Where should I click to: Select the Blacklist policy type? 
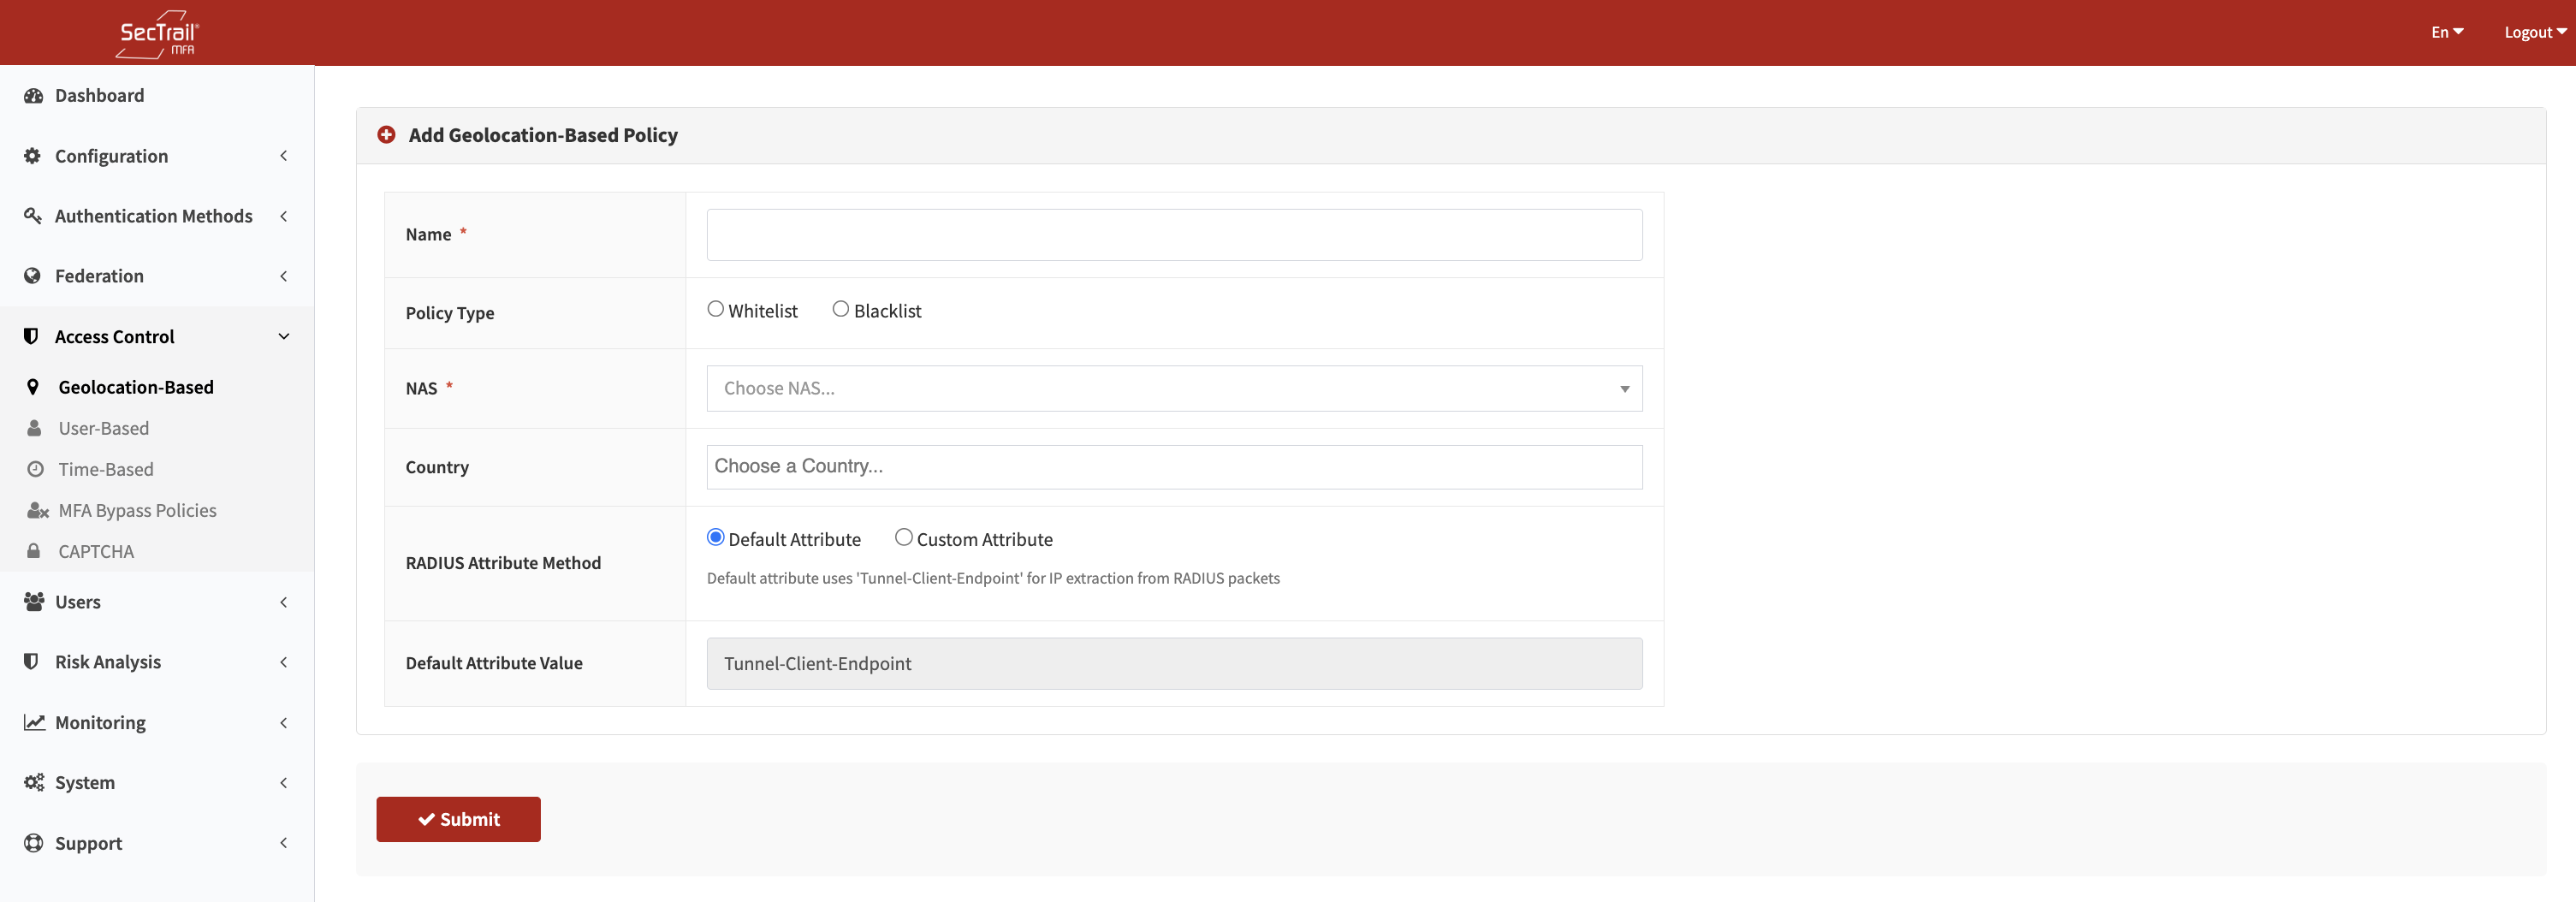pos(840,310)
